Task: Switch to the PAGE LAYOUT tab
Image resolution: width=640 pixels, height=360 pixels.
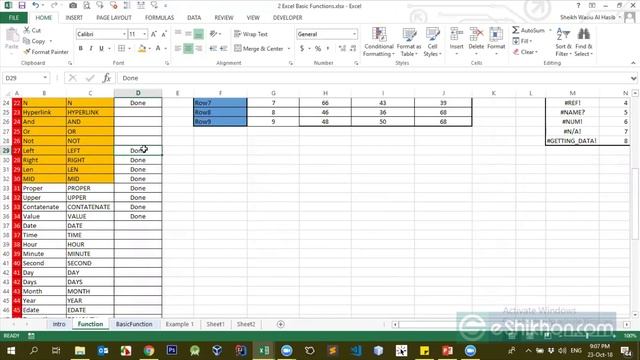Action: (114, 18)
